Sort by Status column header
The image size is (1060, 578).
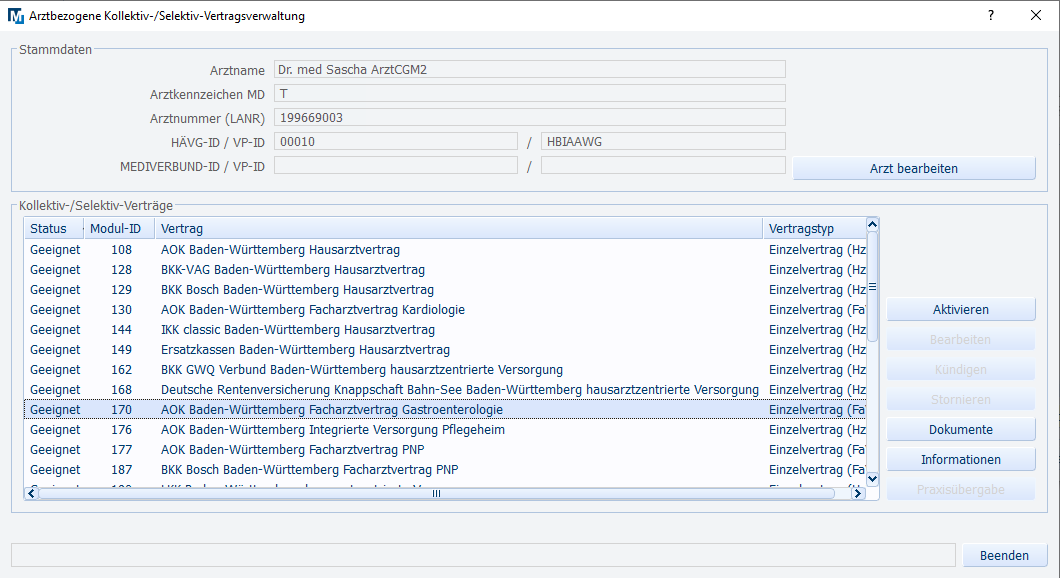[x=48, y=229]
